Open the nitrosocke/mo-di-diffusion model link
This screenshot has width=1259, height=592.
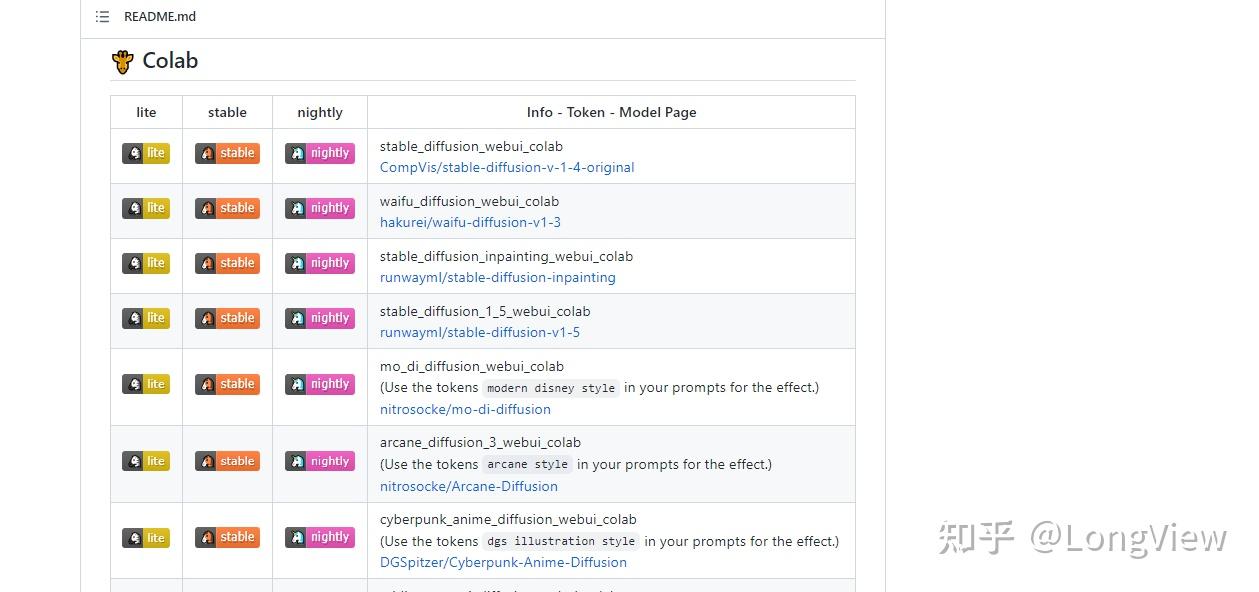coord(465,409)
